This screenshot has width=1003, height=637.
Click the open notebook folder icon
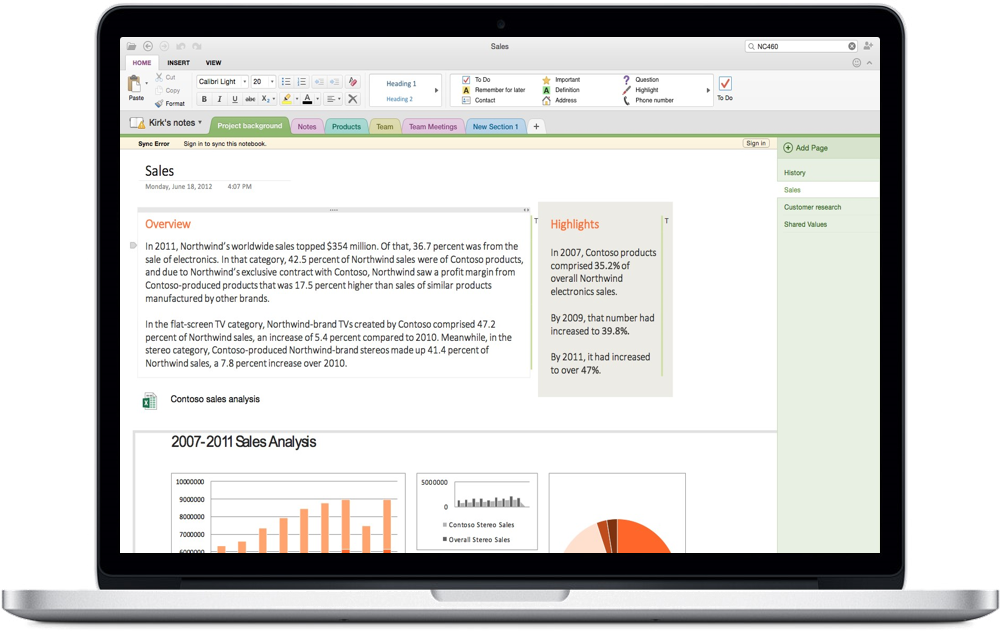coord(131,46)
